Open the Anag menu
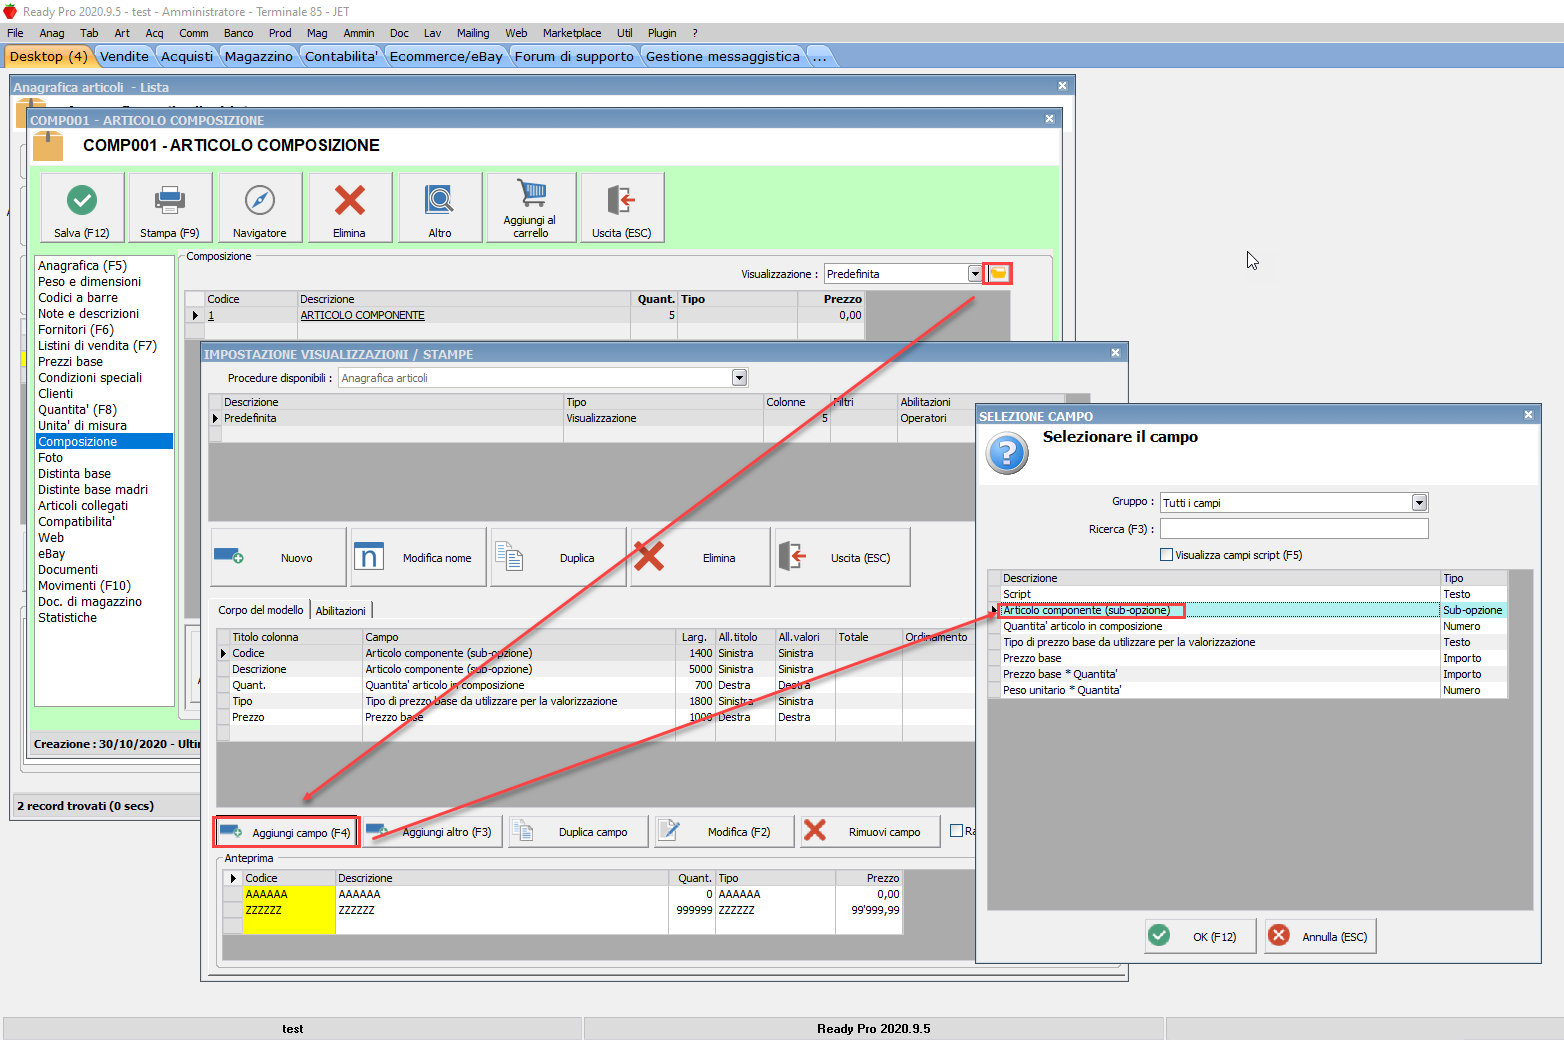 tap(52, 33)
